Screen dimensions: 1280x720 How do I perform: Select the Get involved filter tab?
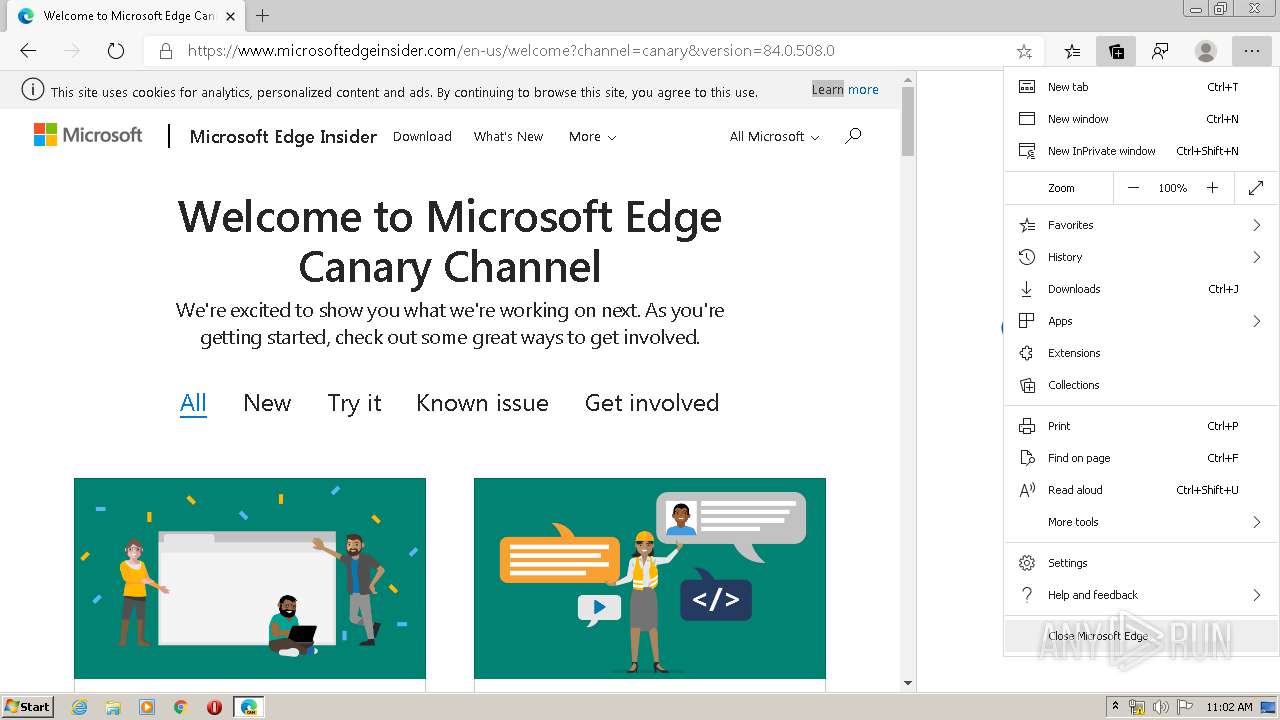coord(652,403)
